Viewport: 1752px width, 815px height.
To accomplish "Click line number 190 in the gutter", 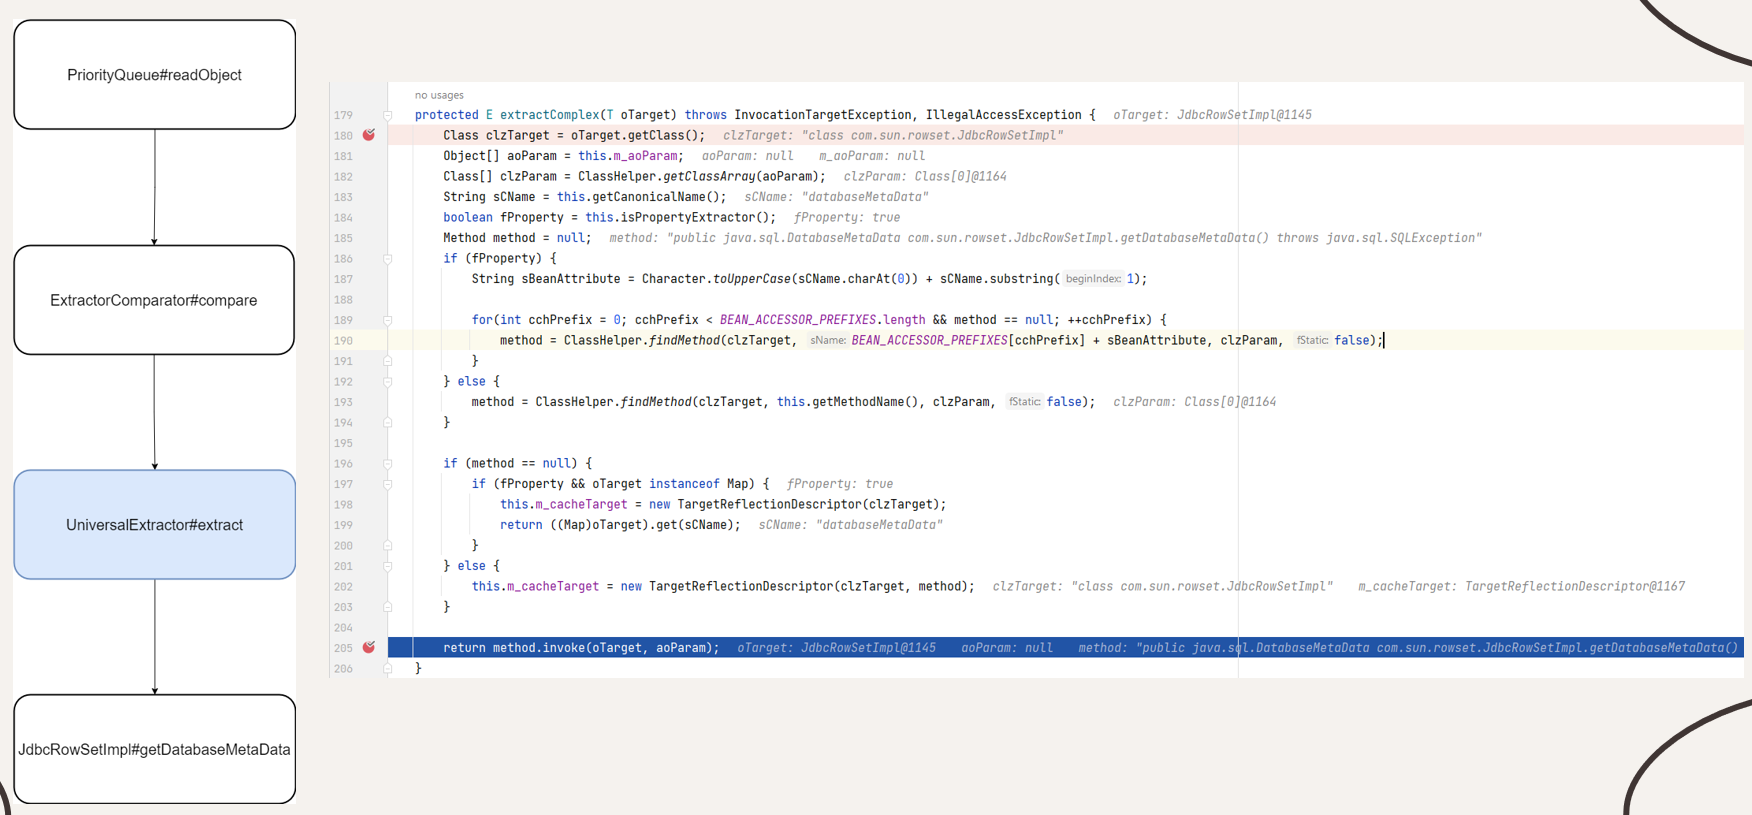I will coord(343,341).
